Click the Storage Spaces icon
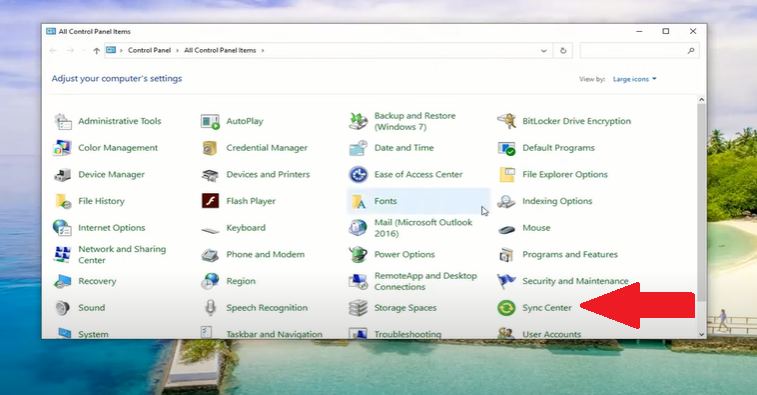The width and height of the screenshot is (757, 395). 358,308
